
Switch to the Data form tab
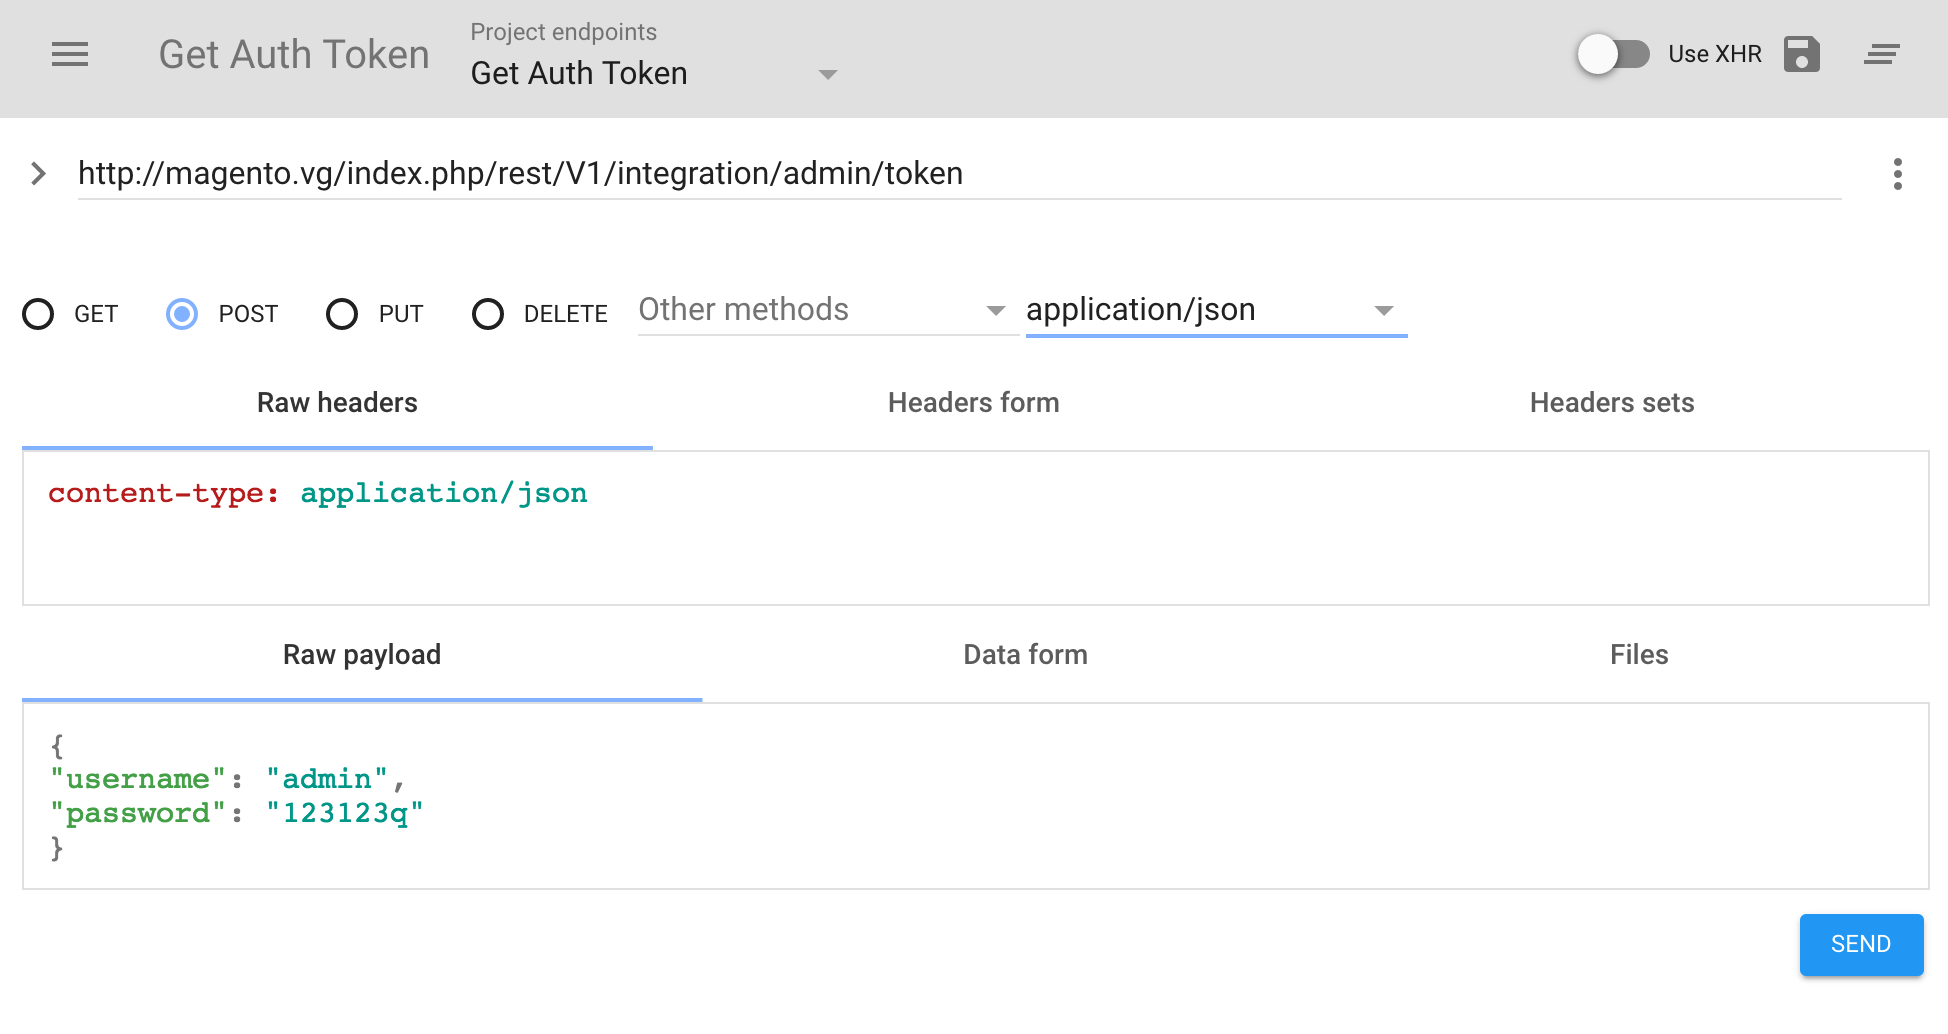click(x=1025, y=655)
